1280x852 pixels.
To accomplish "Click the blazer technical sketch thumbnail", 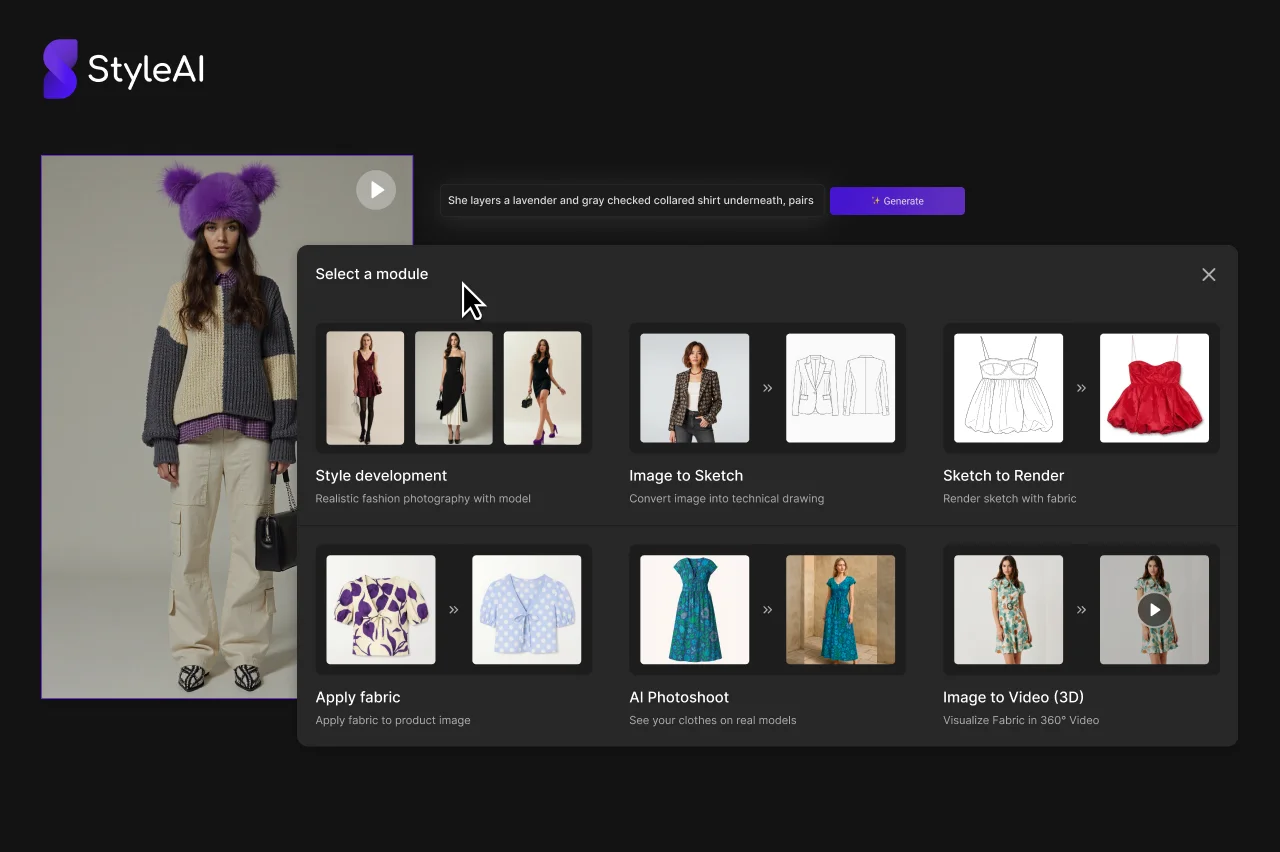I will point(841,388).
